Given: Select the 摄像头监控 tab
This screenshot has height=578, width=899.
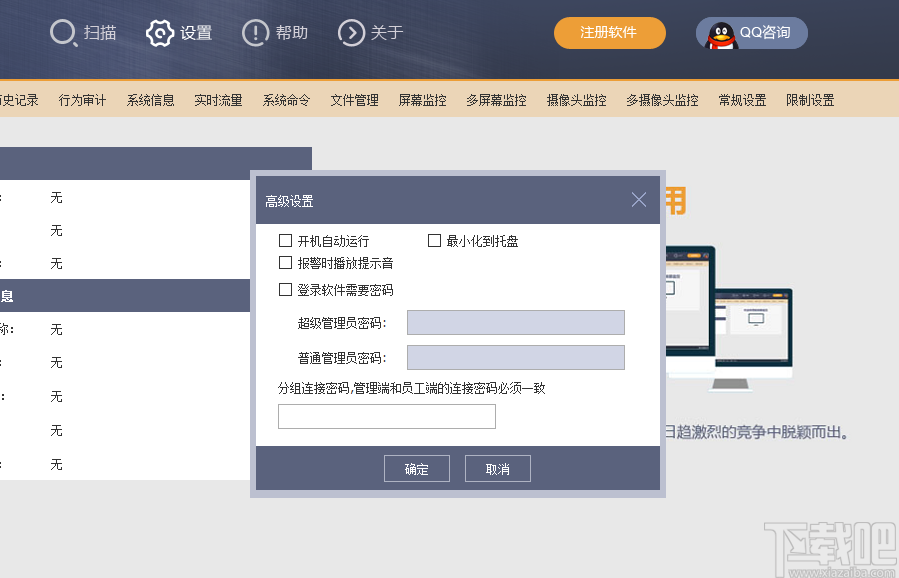Looking at the screenshot, I should [x=576, y=100].
